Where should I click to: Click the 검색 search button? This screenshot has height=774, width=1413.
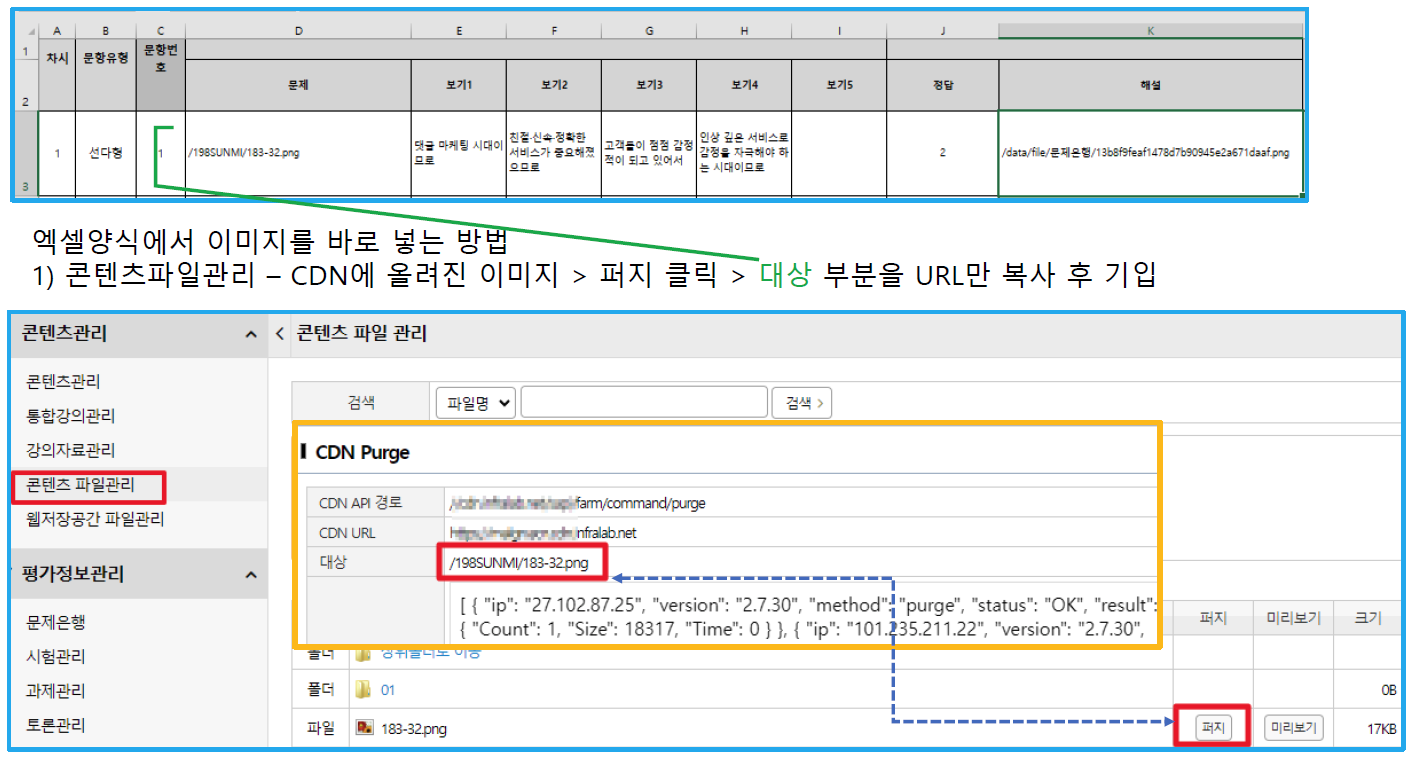tap(801, 403)
